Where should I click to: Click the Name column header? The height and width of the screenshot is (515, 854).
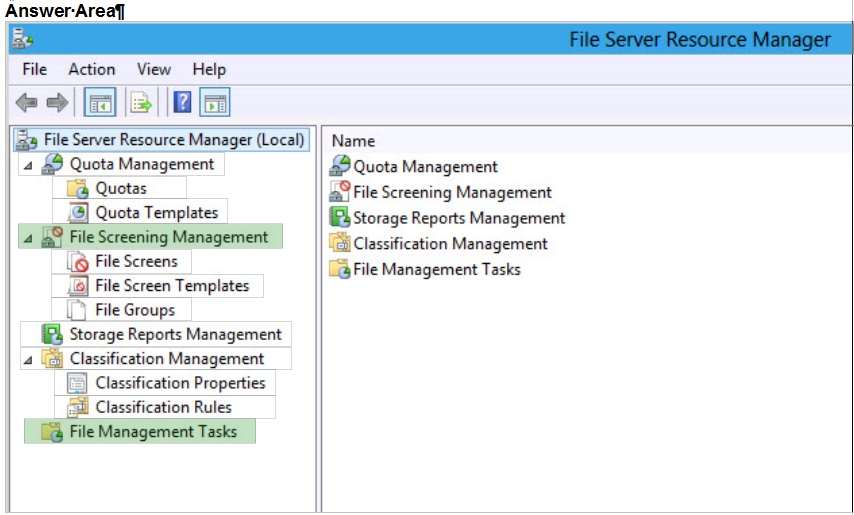pos(353,141)
